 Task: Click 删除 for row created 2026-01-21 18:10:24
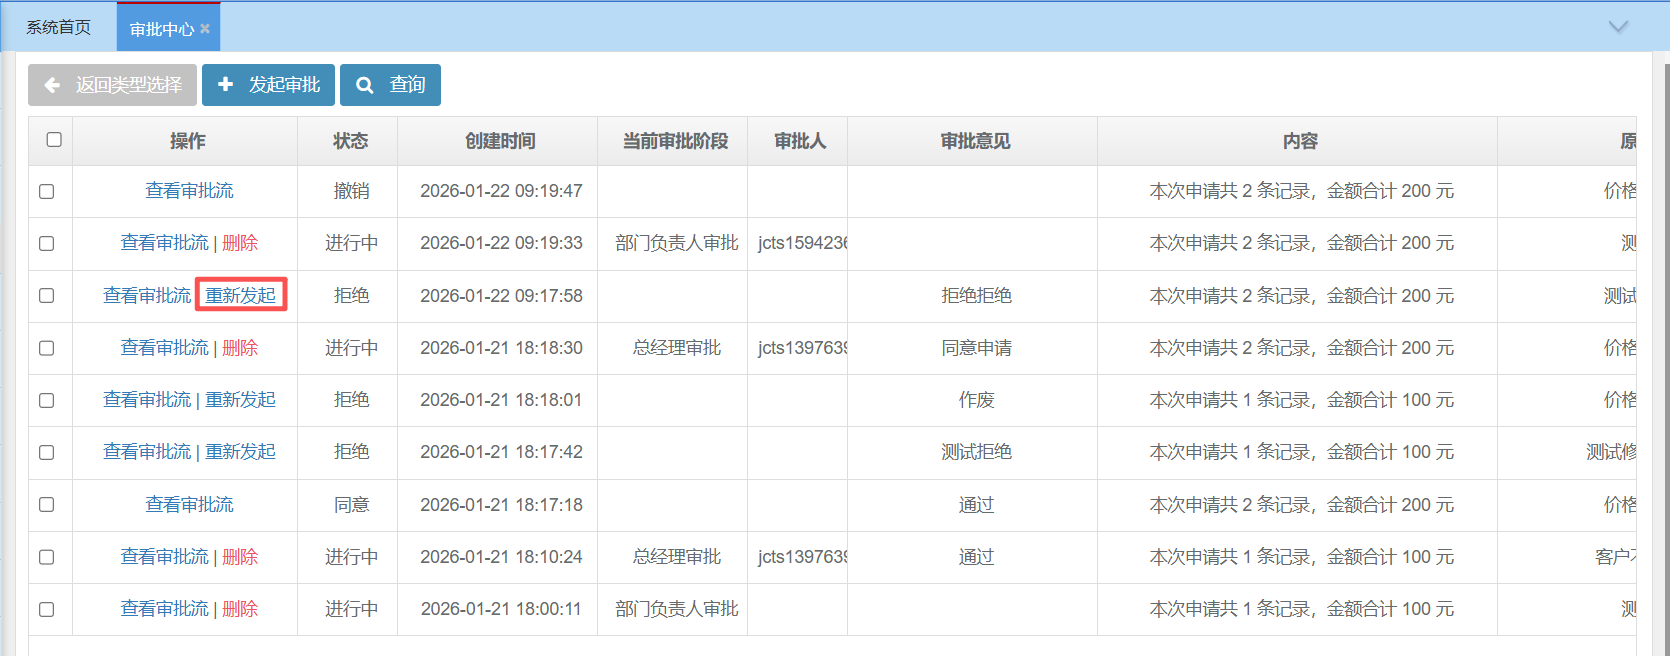(x=240, y=557)
